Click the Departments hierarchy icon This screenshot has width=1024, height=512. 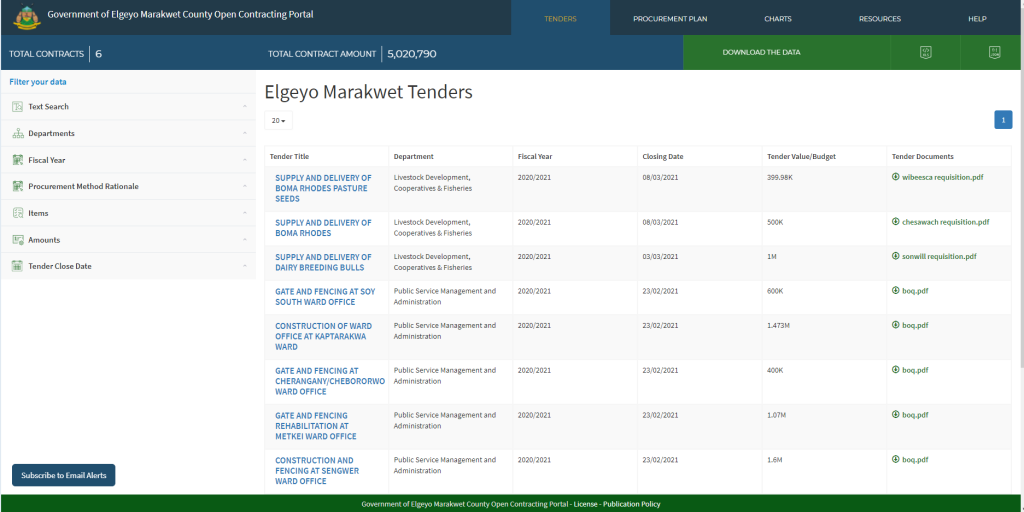click(17, 133)
